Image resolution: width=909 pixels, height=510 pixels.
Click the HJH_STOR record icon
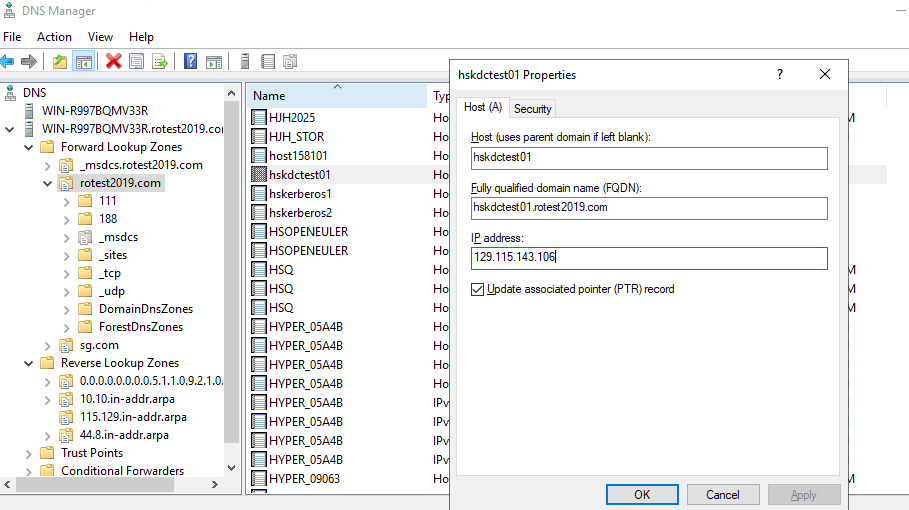tap(259, 137)
